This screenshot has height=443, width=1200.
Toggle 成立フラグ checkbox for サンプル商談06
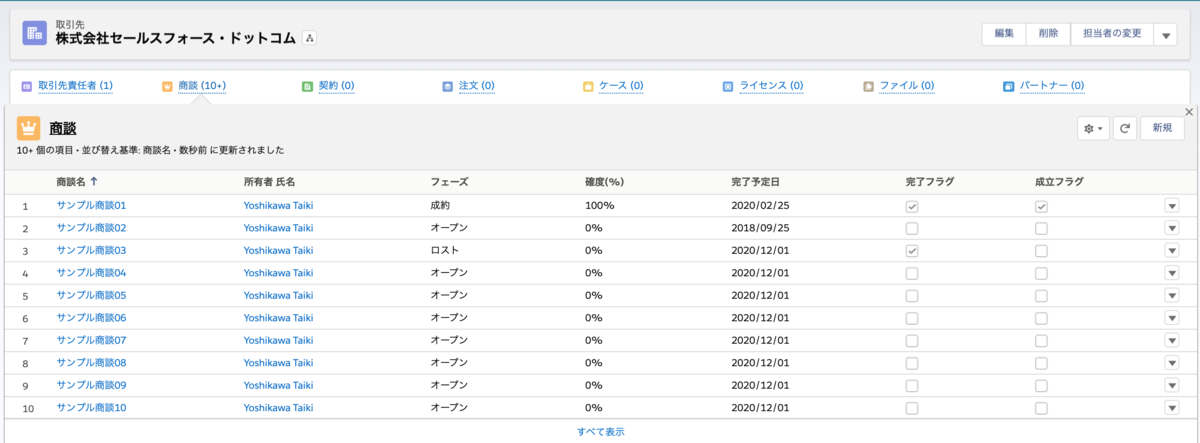1041,318
